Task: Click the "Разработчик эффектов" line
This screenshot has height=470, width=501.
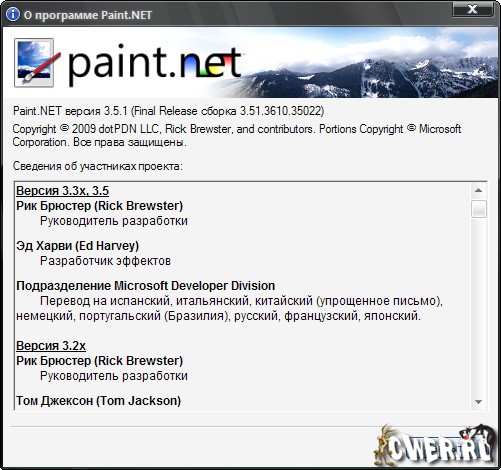Action: pyautogui.click(x=105, y=261)
